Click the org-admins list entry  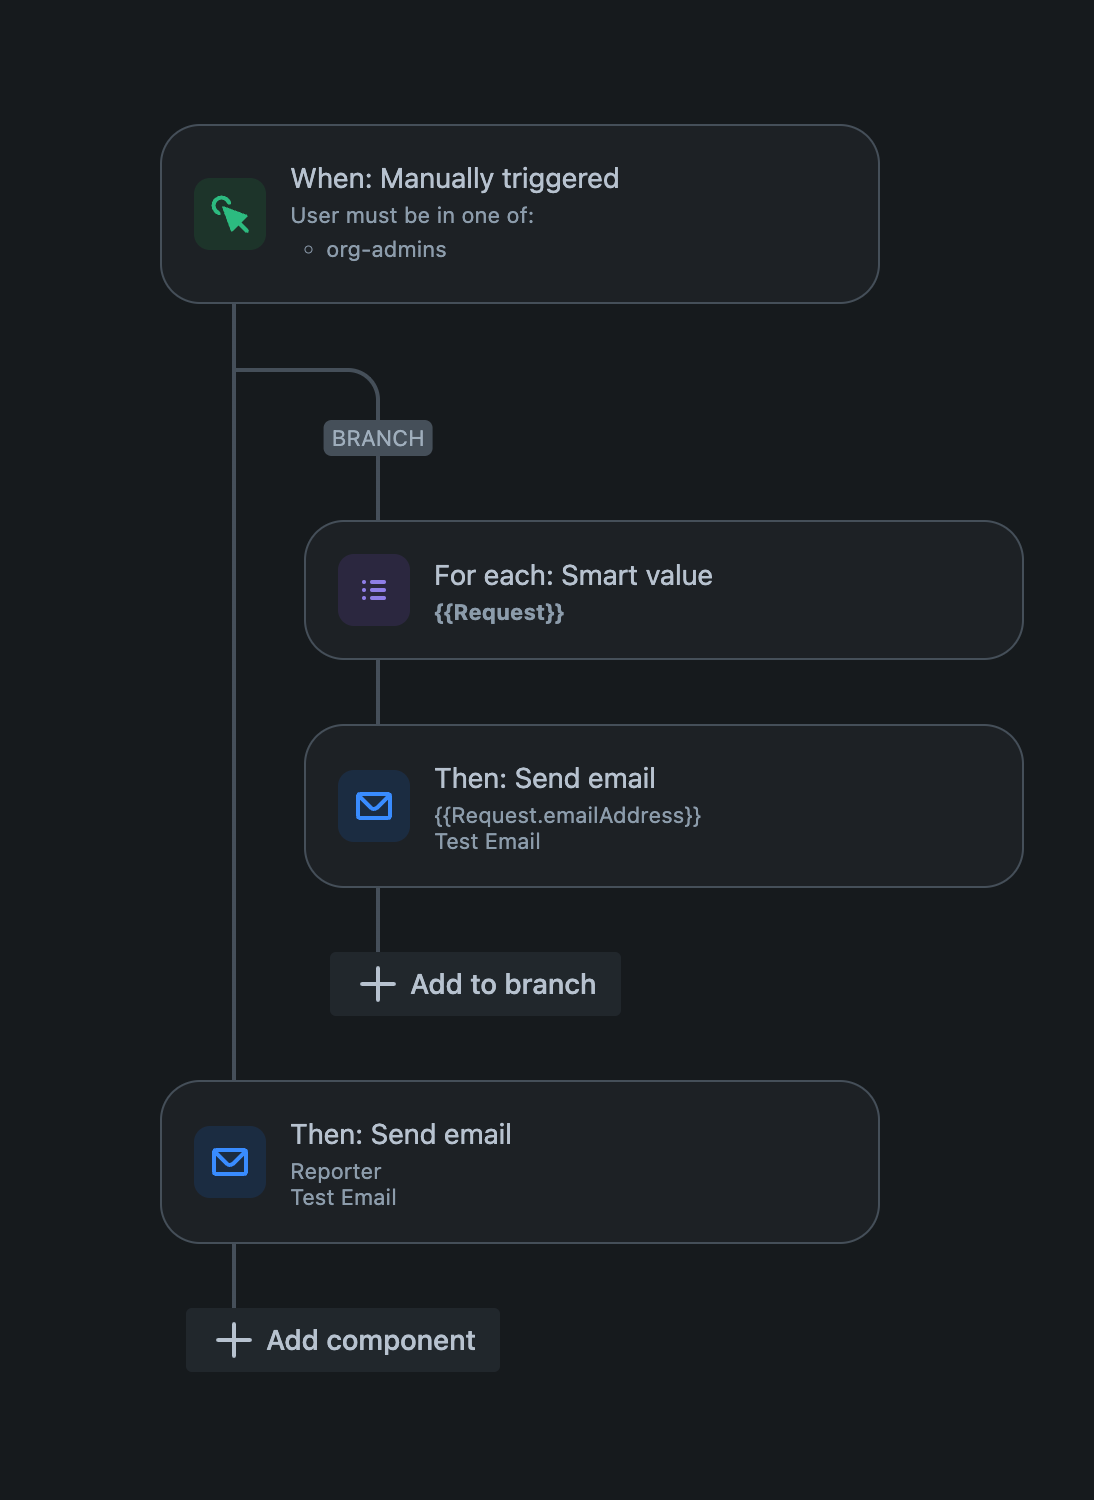(386, 249)
